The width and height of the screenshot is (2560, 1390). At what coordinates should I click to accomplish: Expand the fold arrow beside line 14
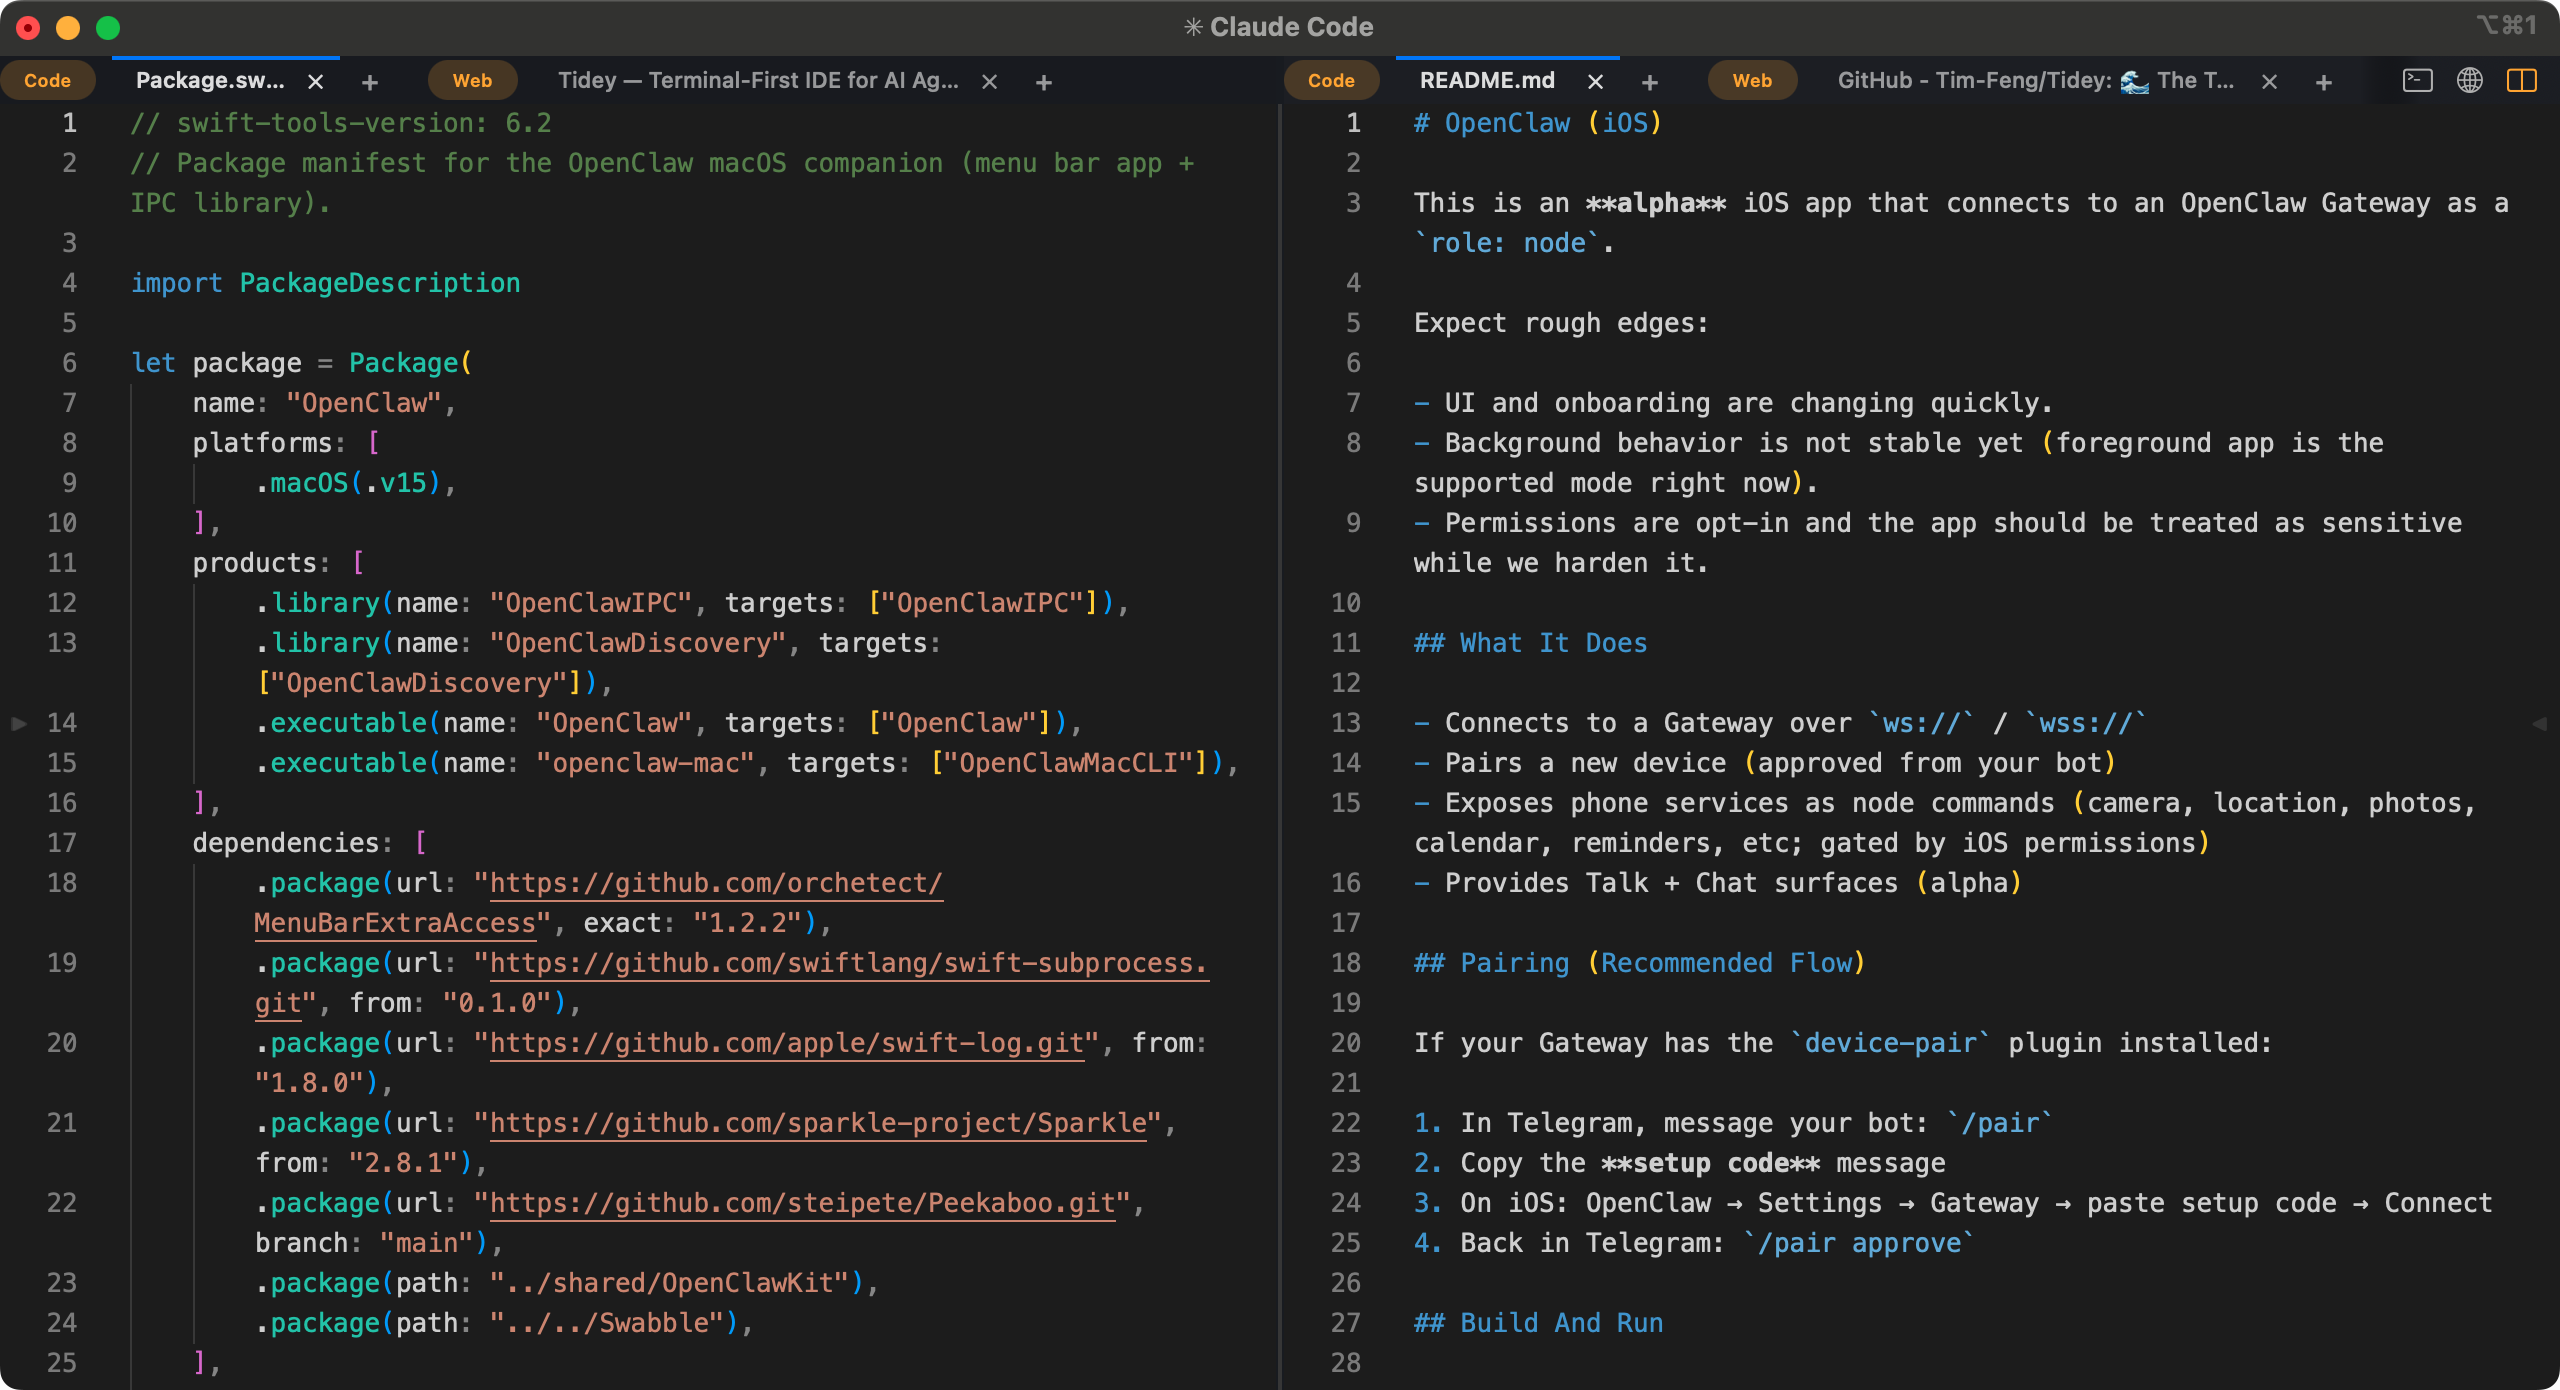pyautogui.click(x=18, y=723)
